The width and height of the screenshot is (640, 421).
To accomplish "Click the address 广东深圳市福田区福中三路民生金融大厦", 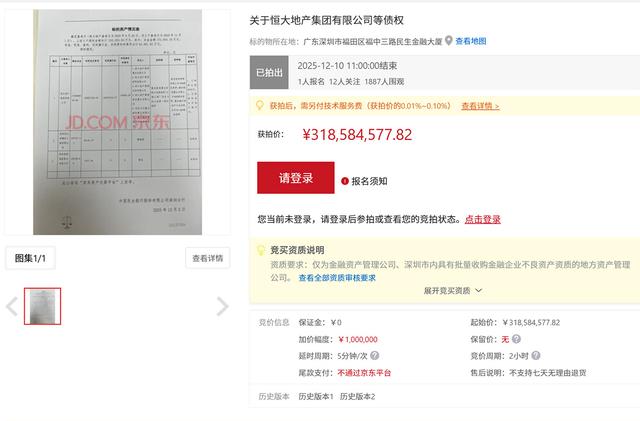I will 373,41.
